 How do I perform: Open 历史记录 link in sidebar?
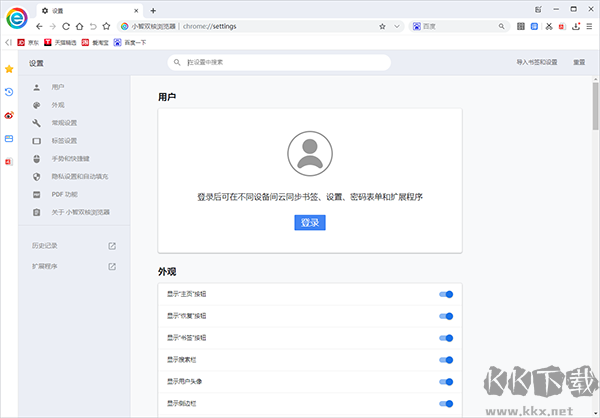(74, 246)
